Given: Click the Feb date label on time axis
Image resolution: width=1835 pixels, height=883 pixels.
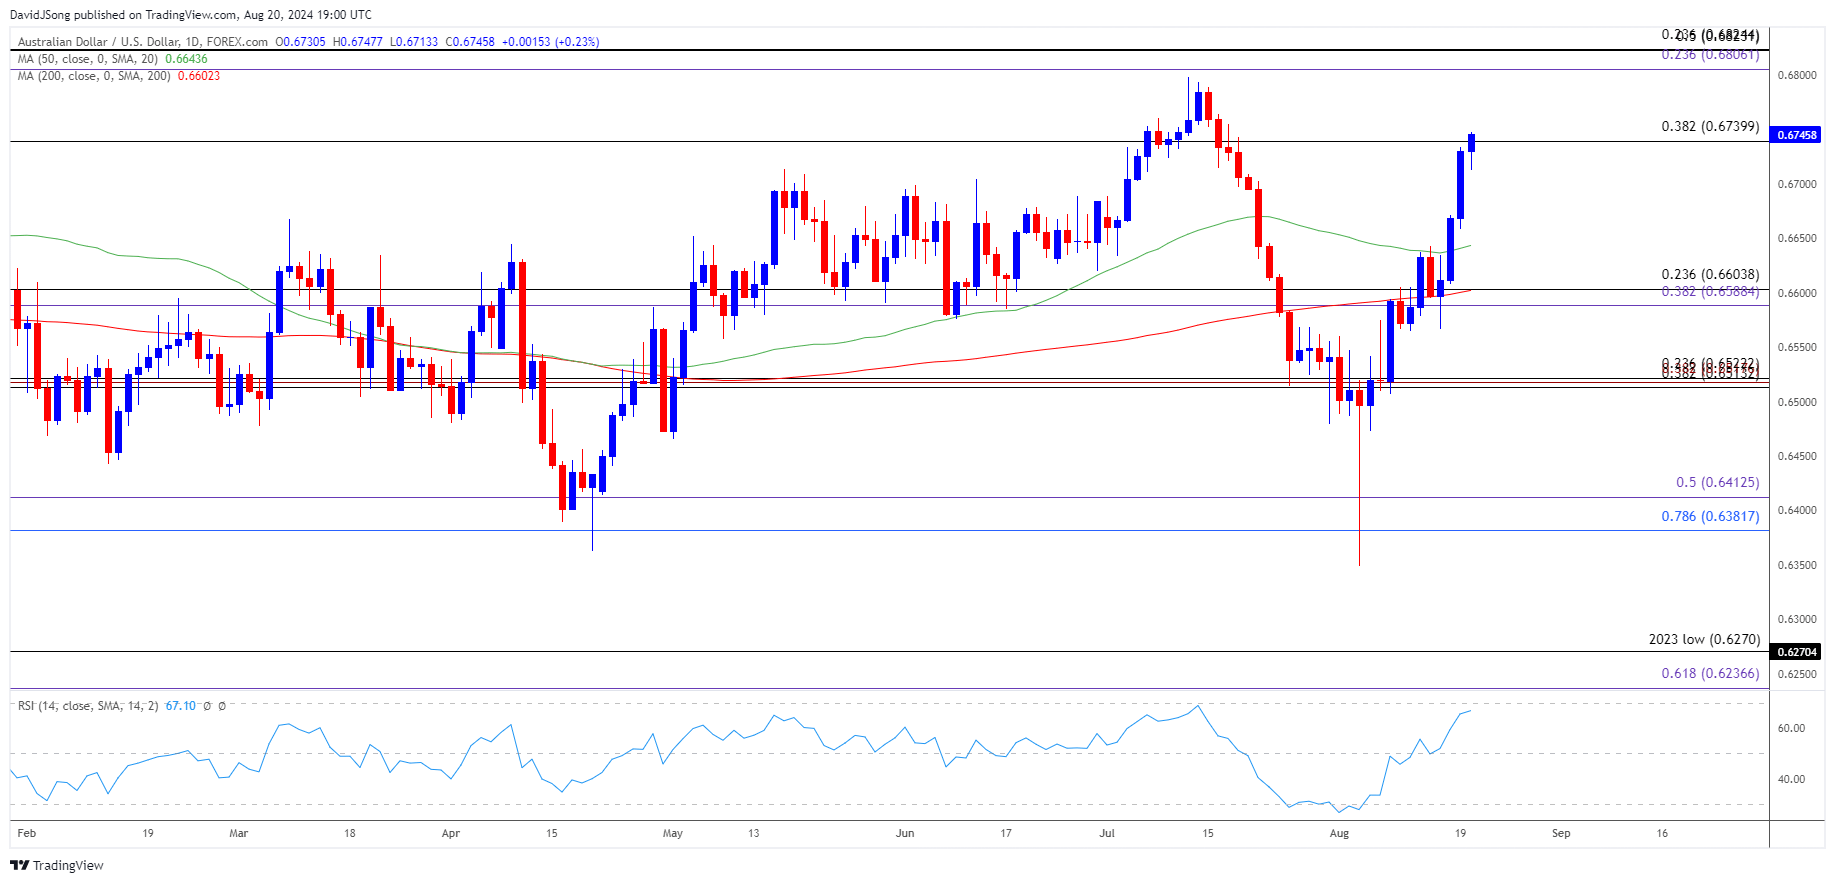Looking at the screenshot, I should [x=27, y=833].
